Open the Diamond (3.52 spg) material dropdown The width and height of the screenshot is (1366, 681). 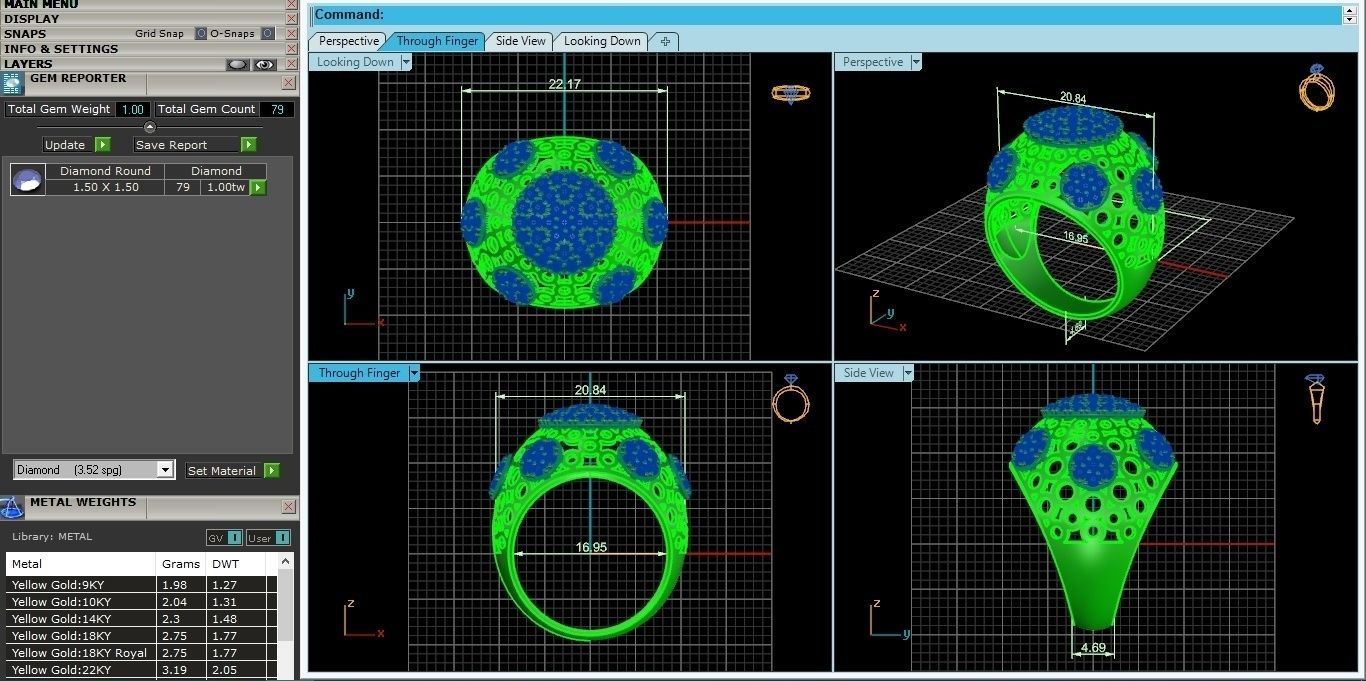click(x=166, y=470)
